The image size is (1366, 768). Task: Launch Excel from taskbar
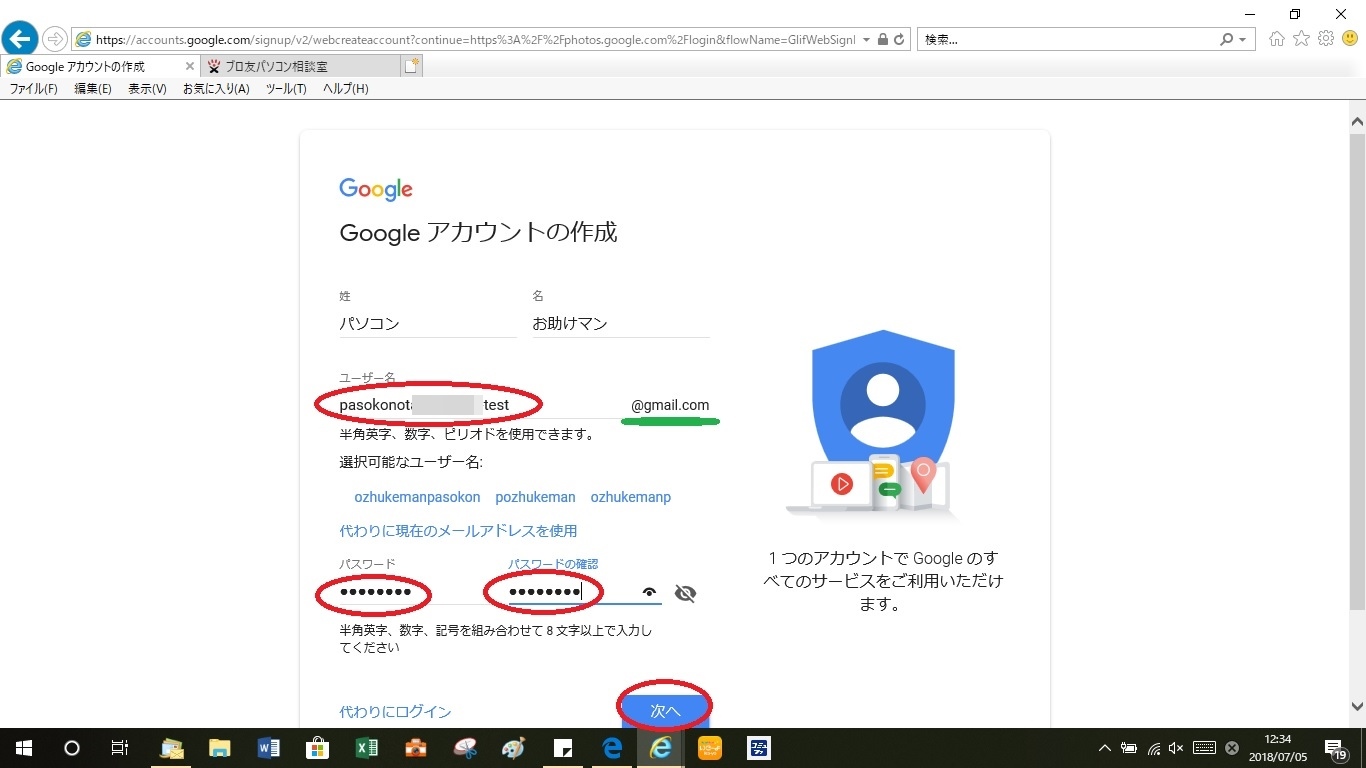pyautogui.click(x=367, y=748)
